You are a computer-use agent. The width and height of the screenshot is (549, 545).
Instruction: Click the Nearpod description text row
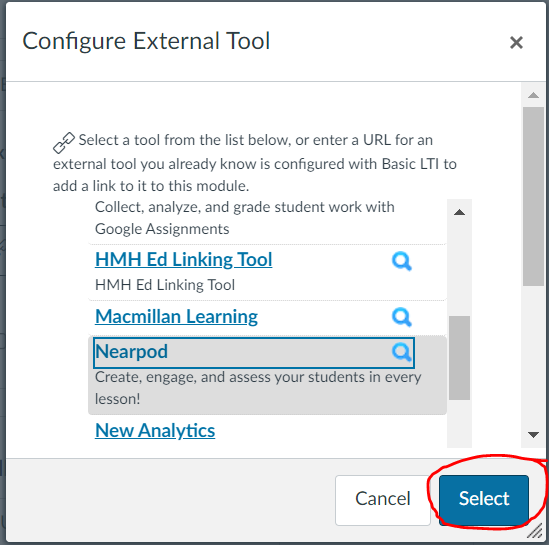coord(258,388)
